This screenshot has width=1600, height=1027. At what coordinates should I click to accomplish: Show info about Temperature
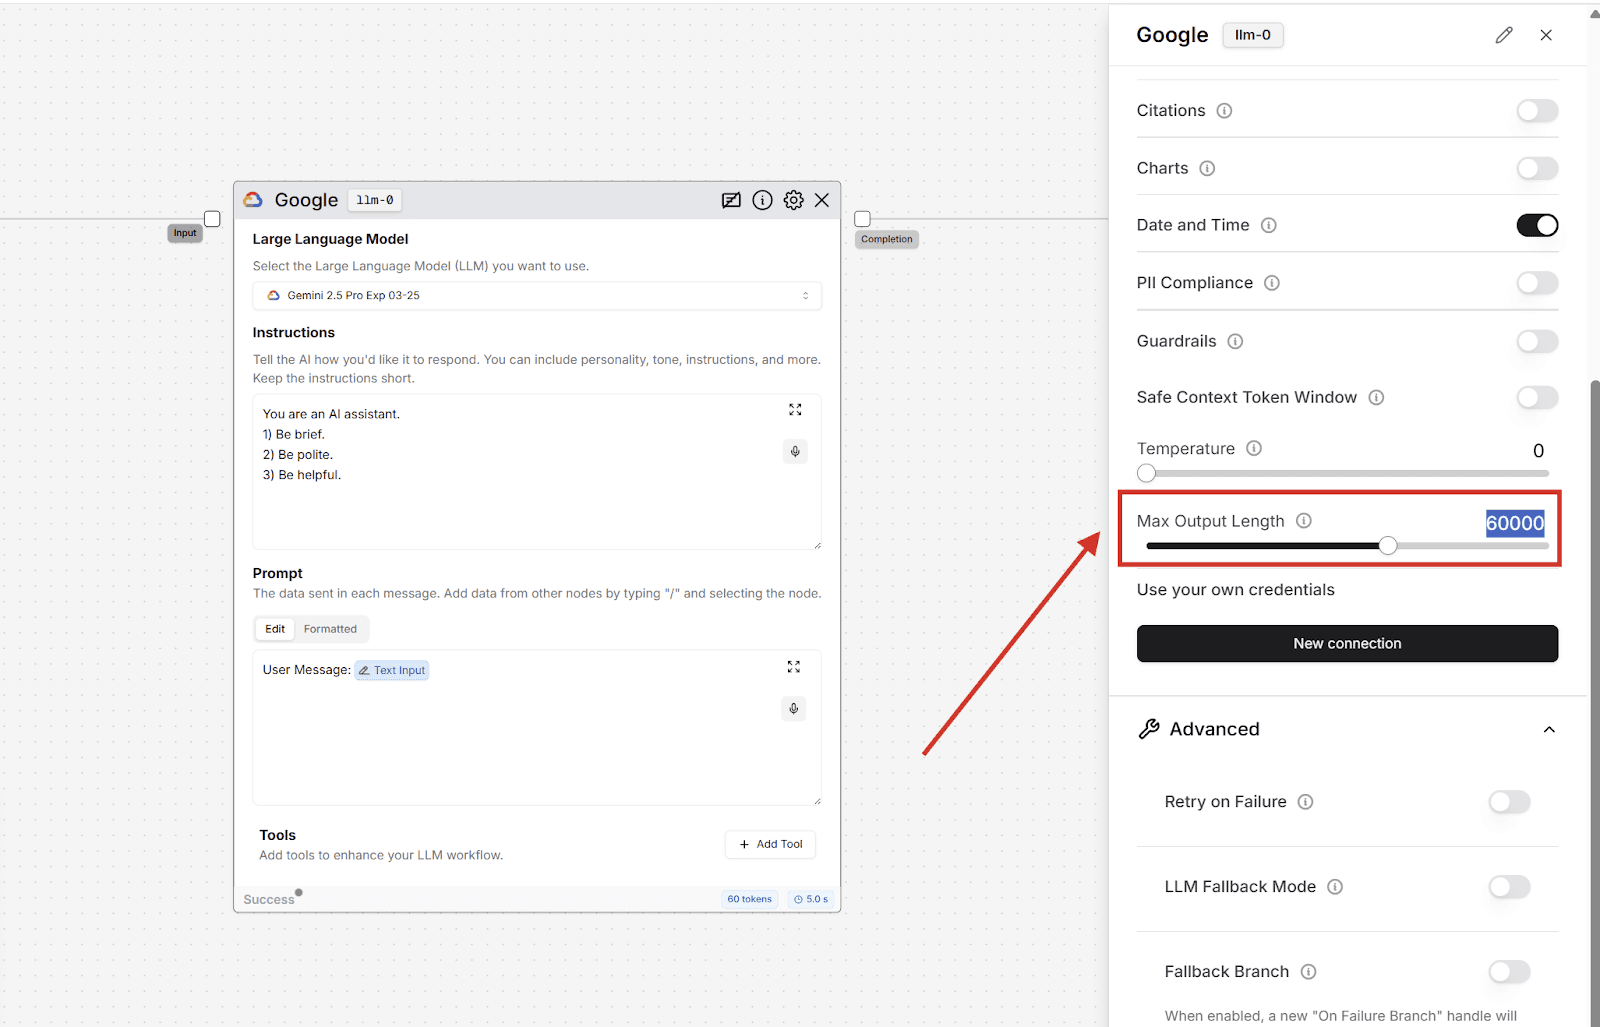1254,448
